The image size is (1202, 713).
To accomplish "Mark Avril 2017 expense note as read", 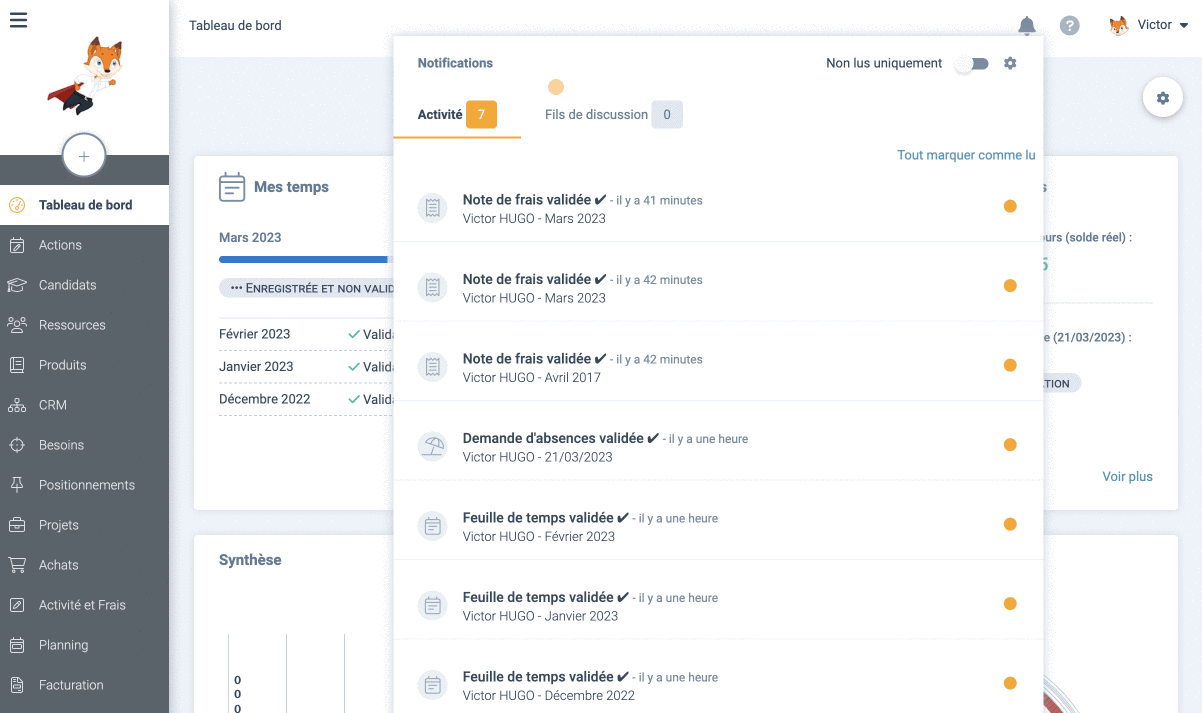I will click(x=1010, y=365).
